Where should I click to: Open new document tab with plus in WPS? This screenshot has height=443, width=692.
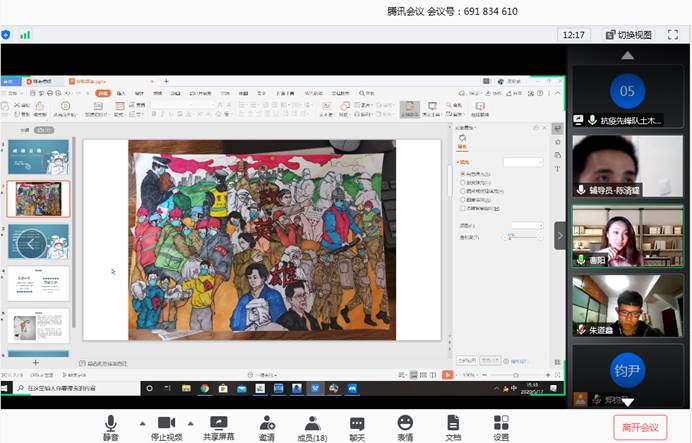(x=166, y=81)
